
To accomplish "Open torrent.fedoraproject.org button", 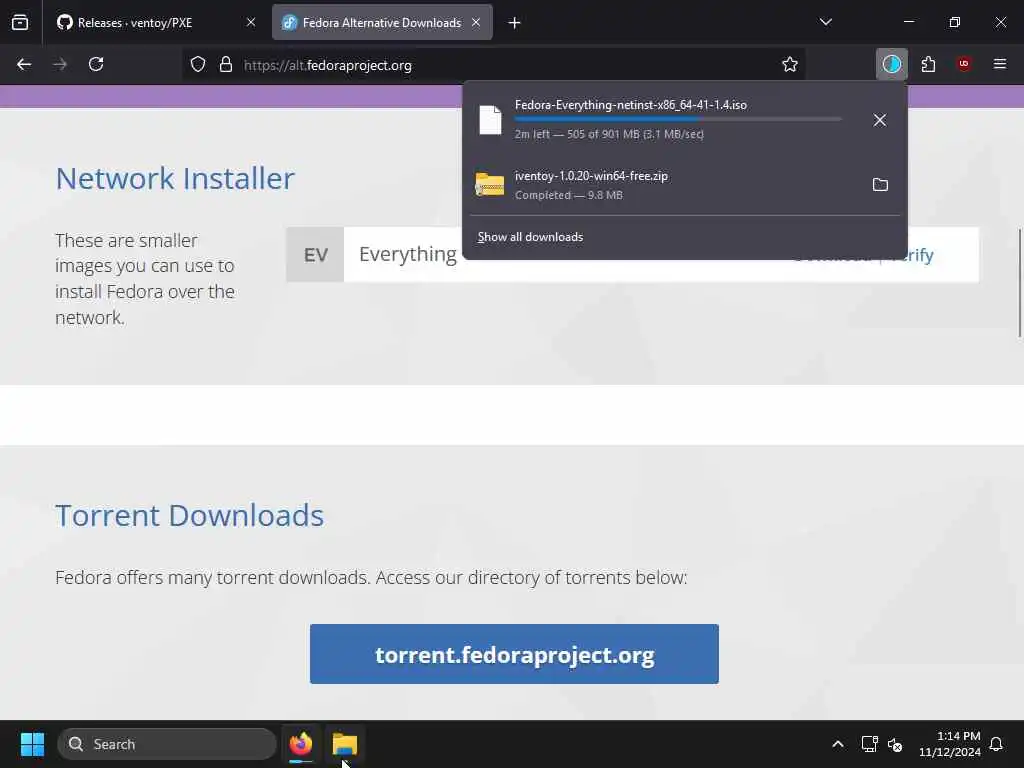I will [515, 654].
